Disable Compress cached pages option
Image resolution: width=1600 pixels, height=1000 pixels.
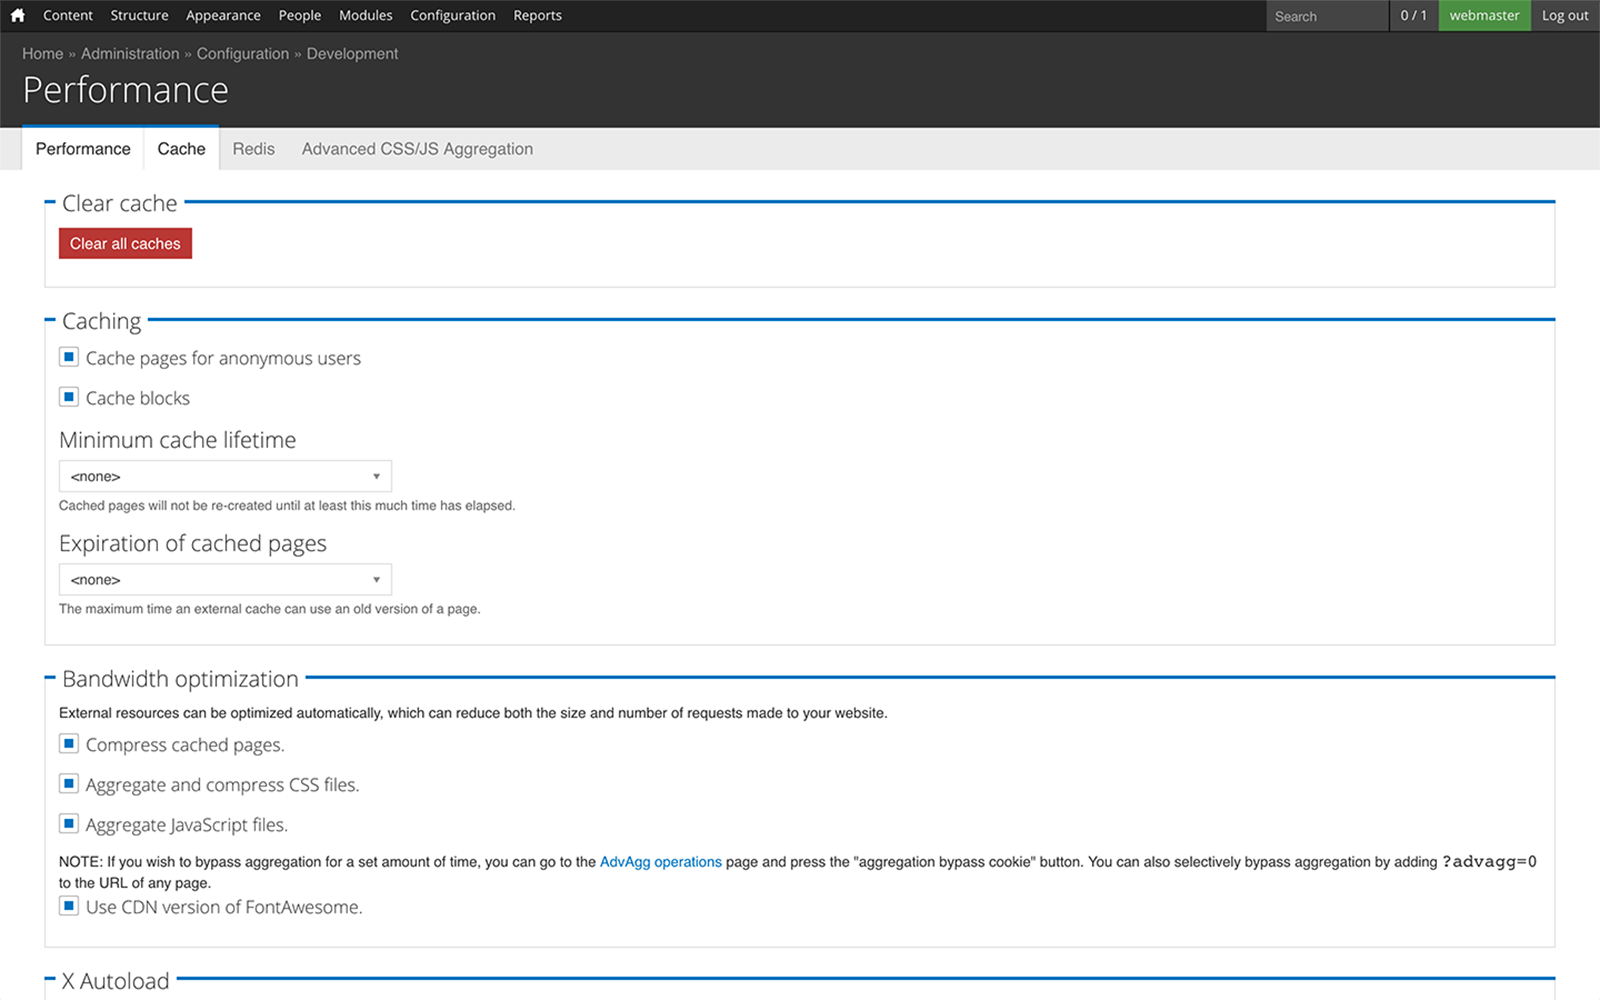coord(69,744)
